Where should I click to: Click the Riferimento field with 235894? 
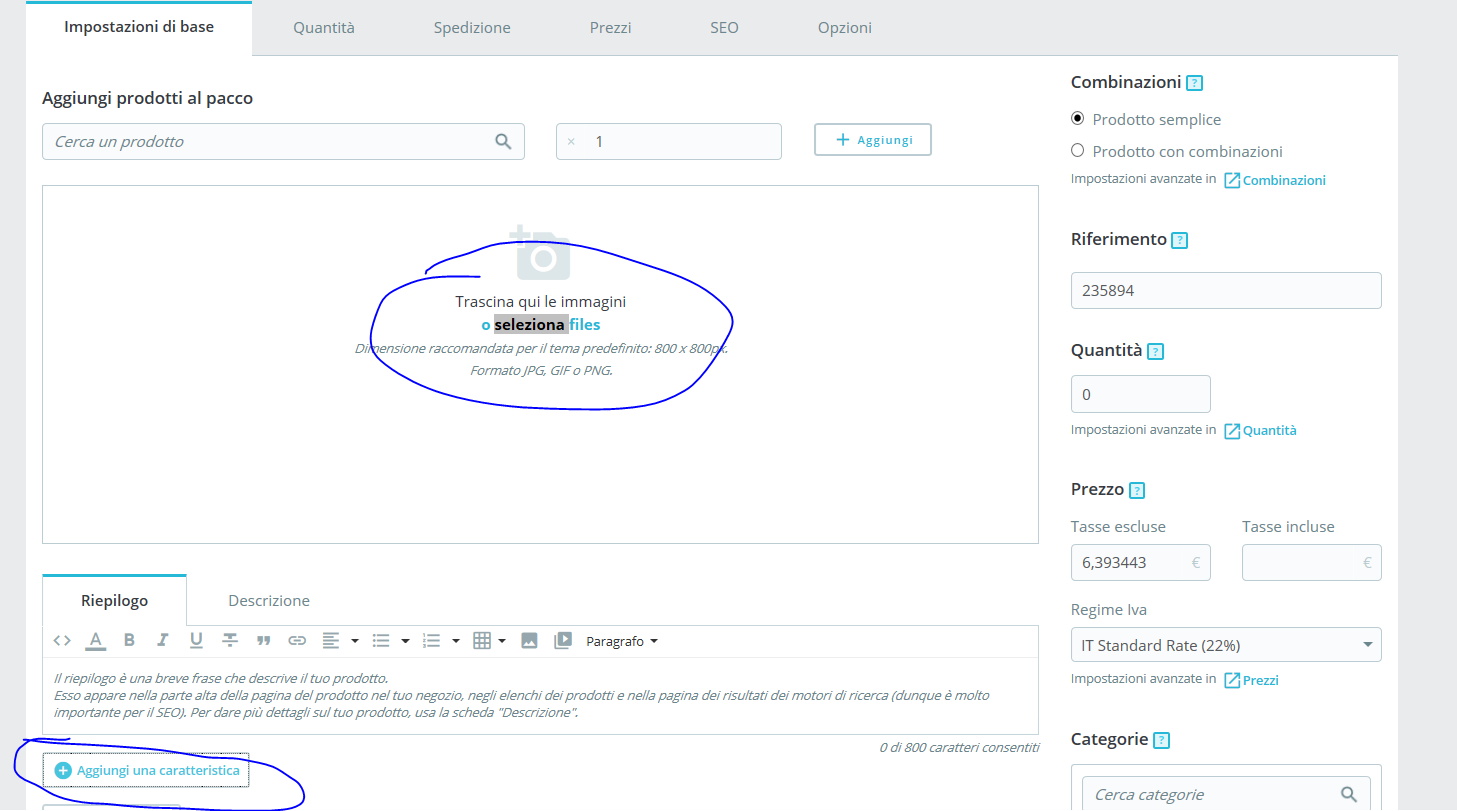(x=1226, y=291)
